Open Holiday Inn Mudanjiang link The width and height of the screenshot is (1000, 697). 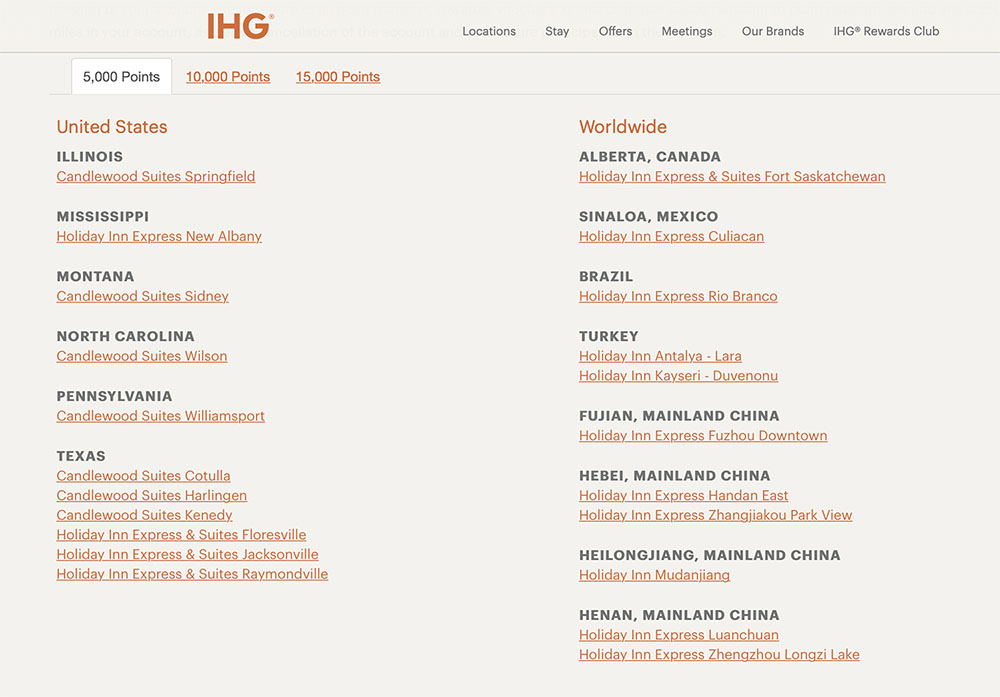point(654,575)
